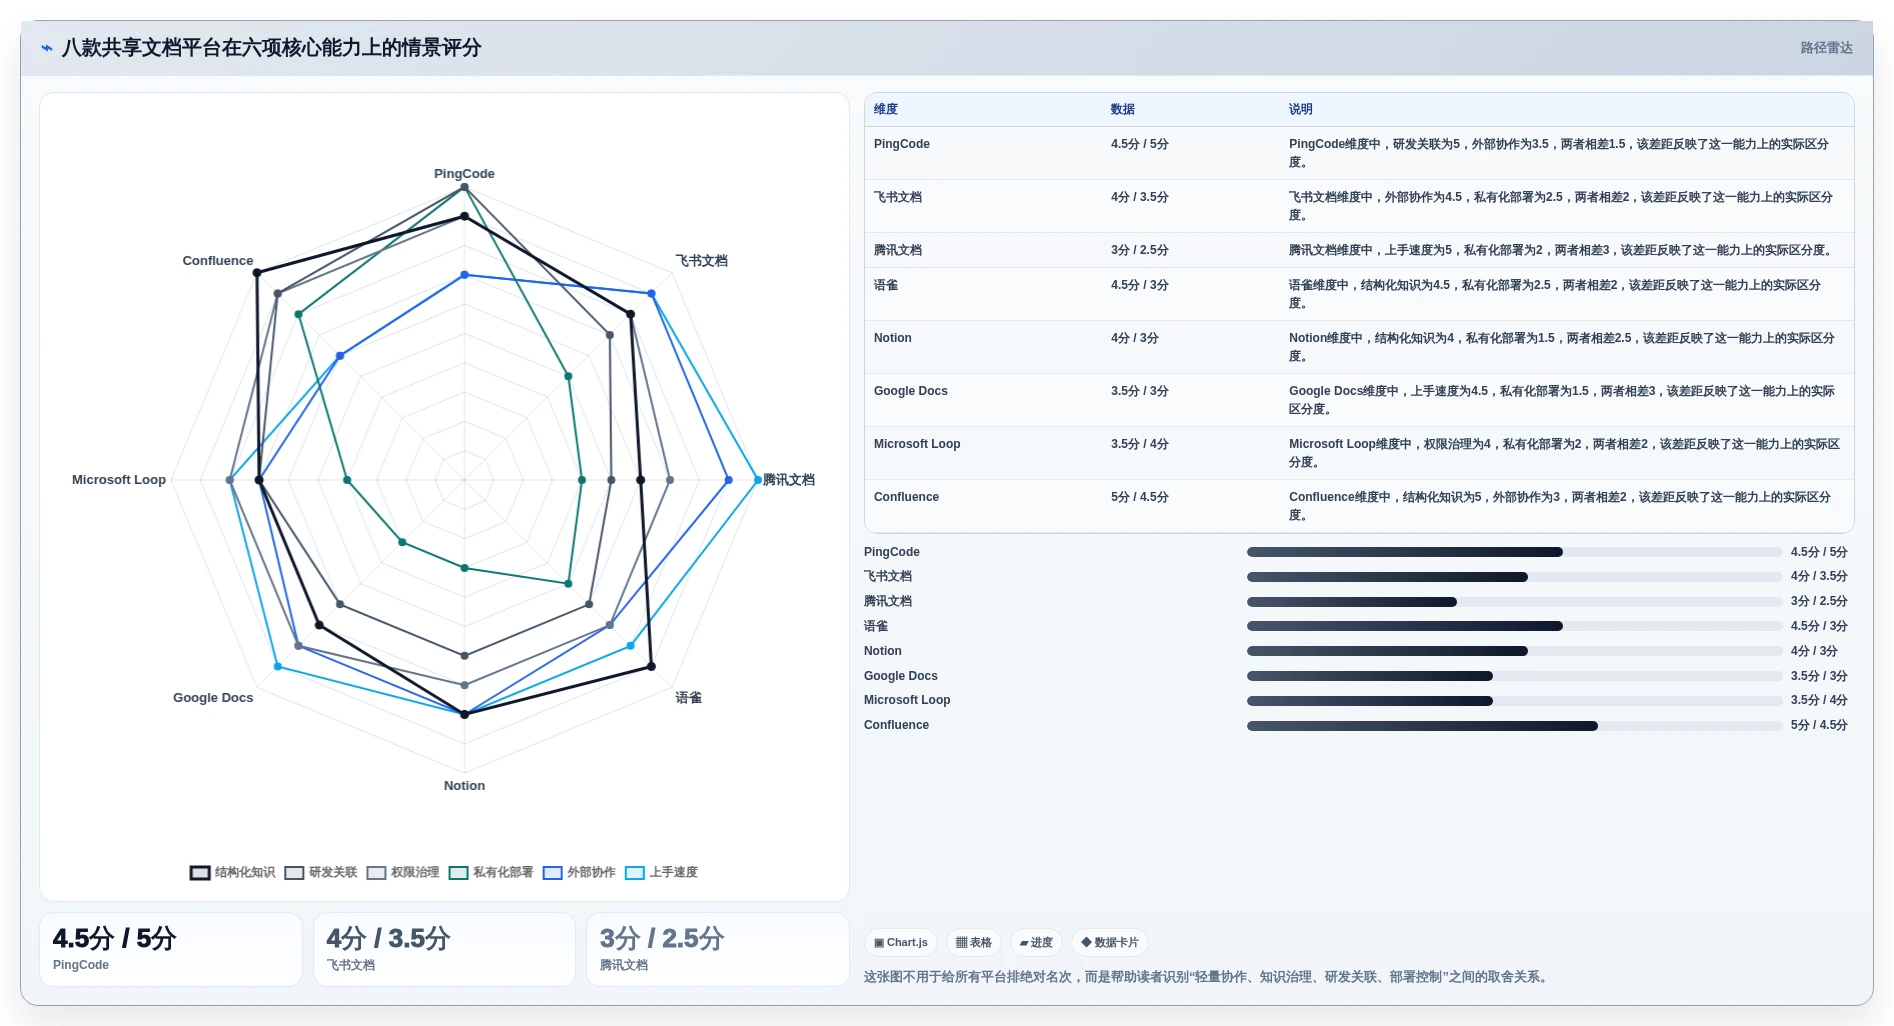Click the 表格 tag chip
Image resolution: width=1894 pixels, height=1026 pixels.
973,942
